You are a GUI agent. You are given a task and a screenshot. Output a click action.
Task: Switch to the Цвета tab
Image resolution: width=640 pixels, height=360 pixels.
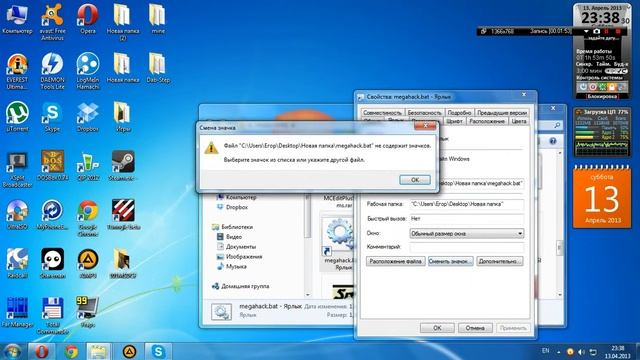point(519,121)
